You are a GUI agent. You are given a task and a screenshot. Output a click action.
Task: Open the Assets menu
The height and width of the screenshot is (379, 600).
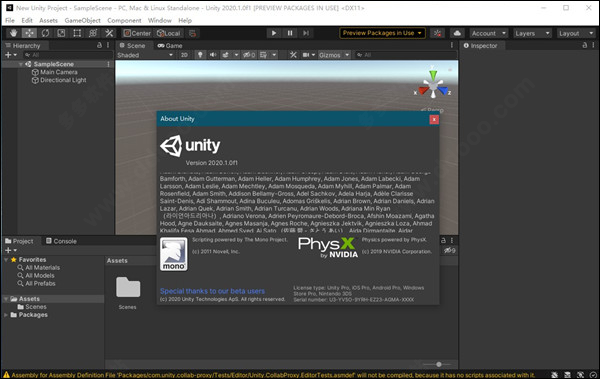pos(48,20)
